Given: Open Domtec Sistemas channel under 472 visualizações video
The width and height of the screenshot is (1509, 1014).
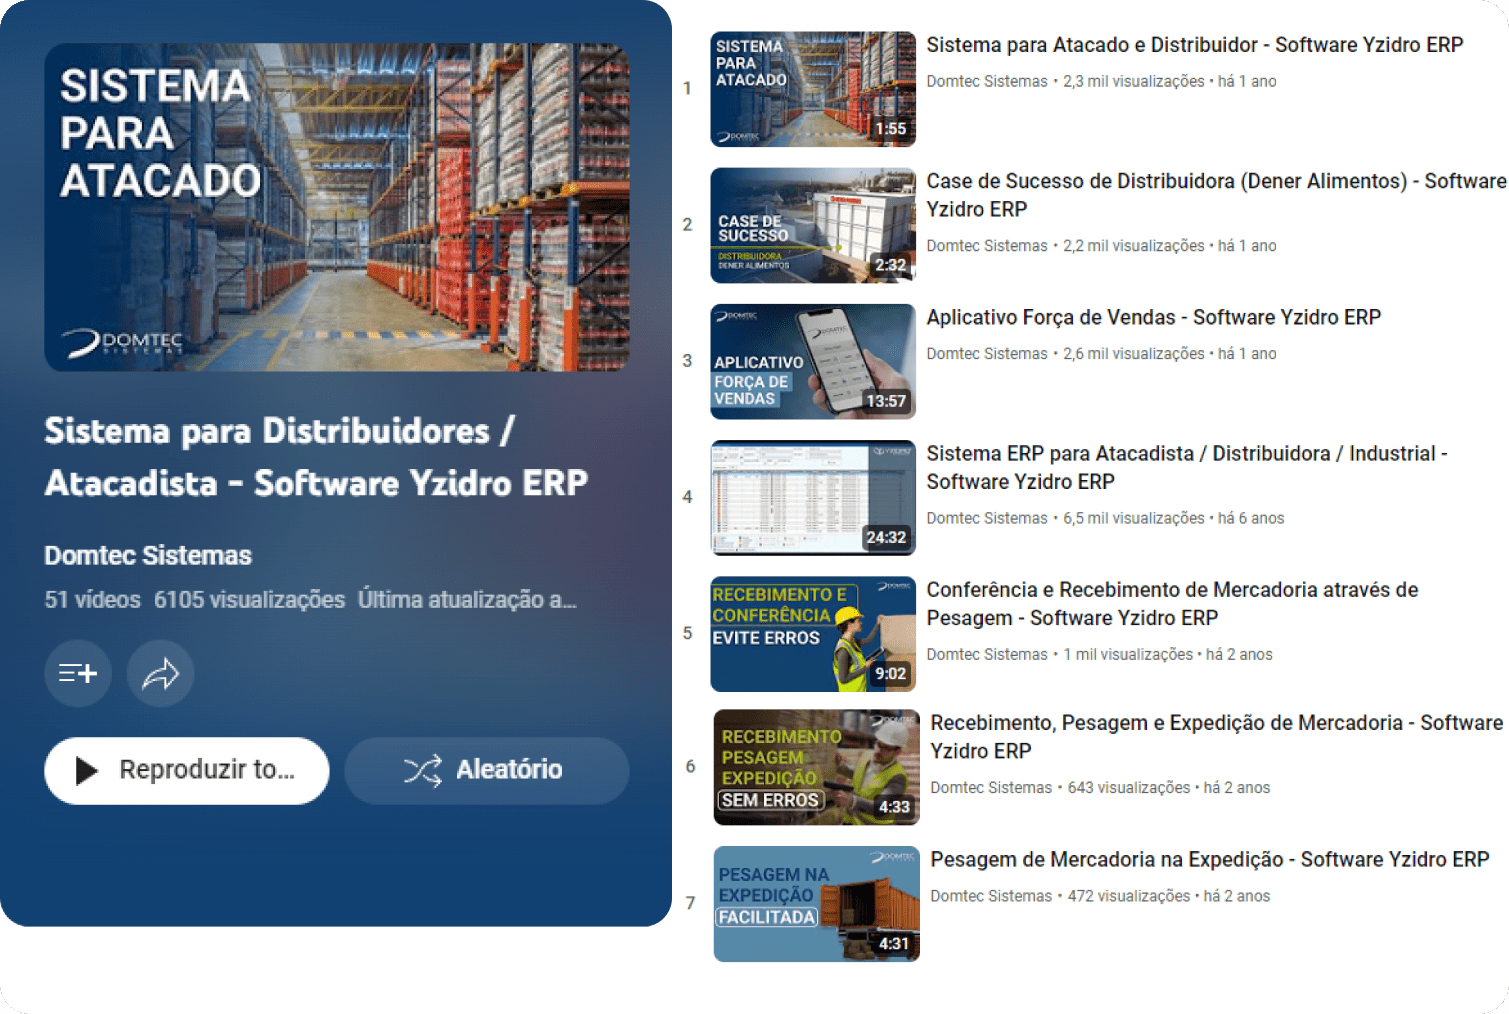Looking at the screenshot, I should [991, 896].
